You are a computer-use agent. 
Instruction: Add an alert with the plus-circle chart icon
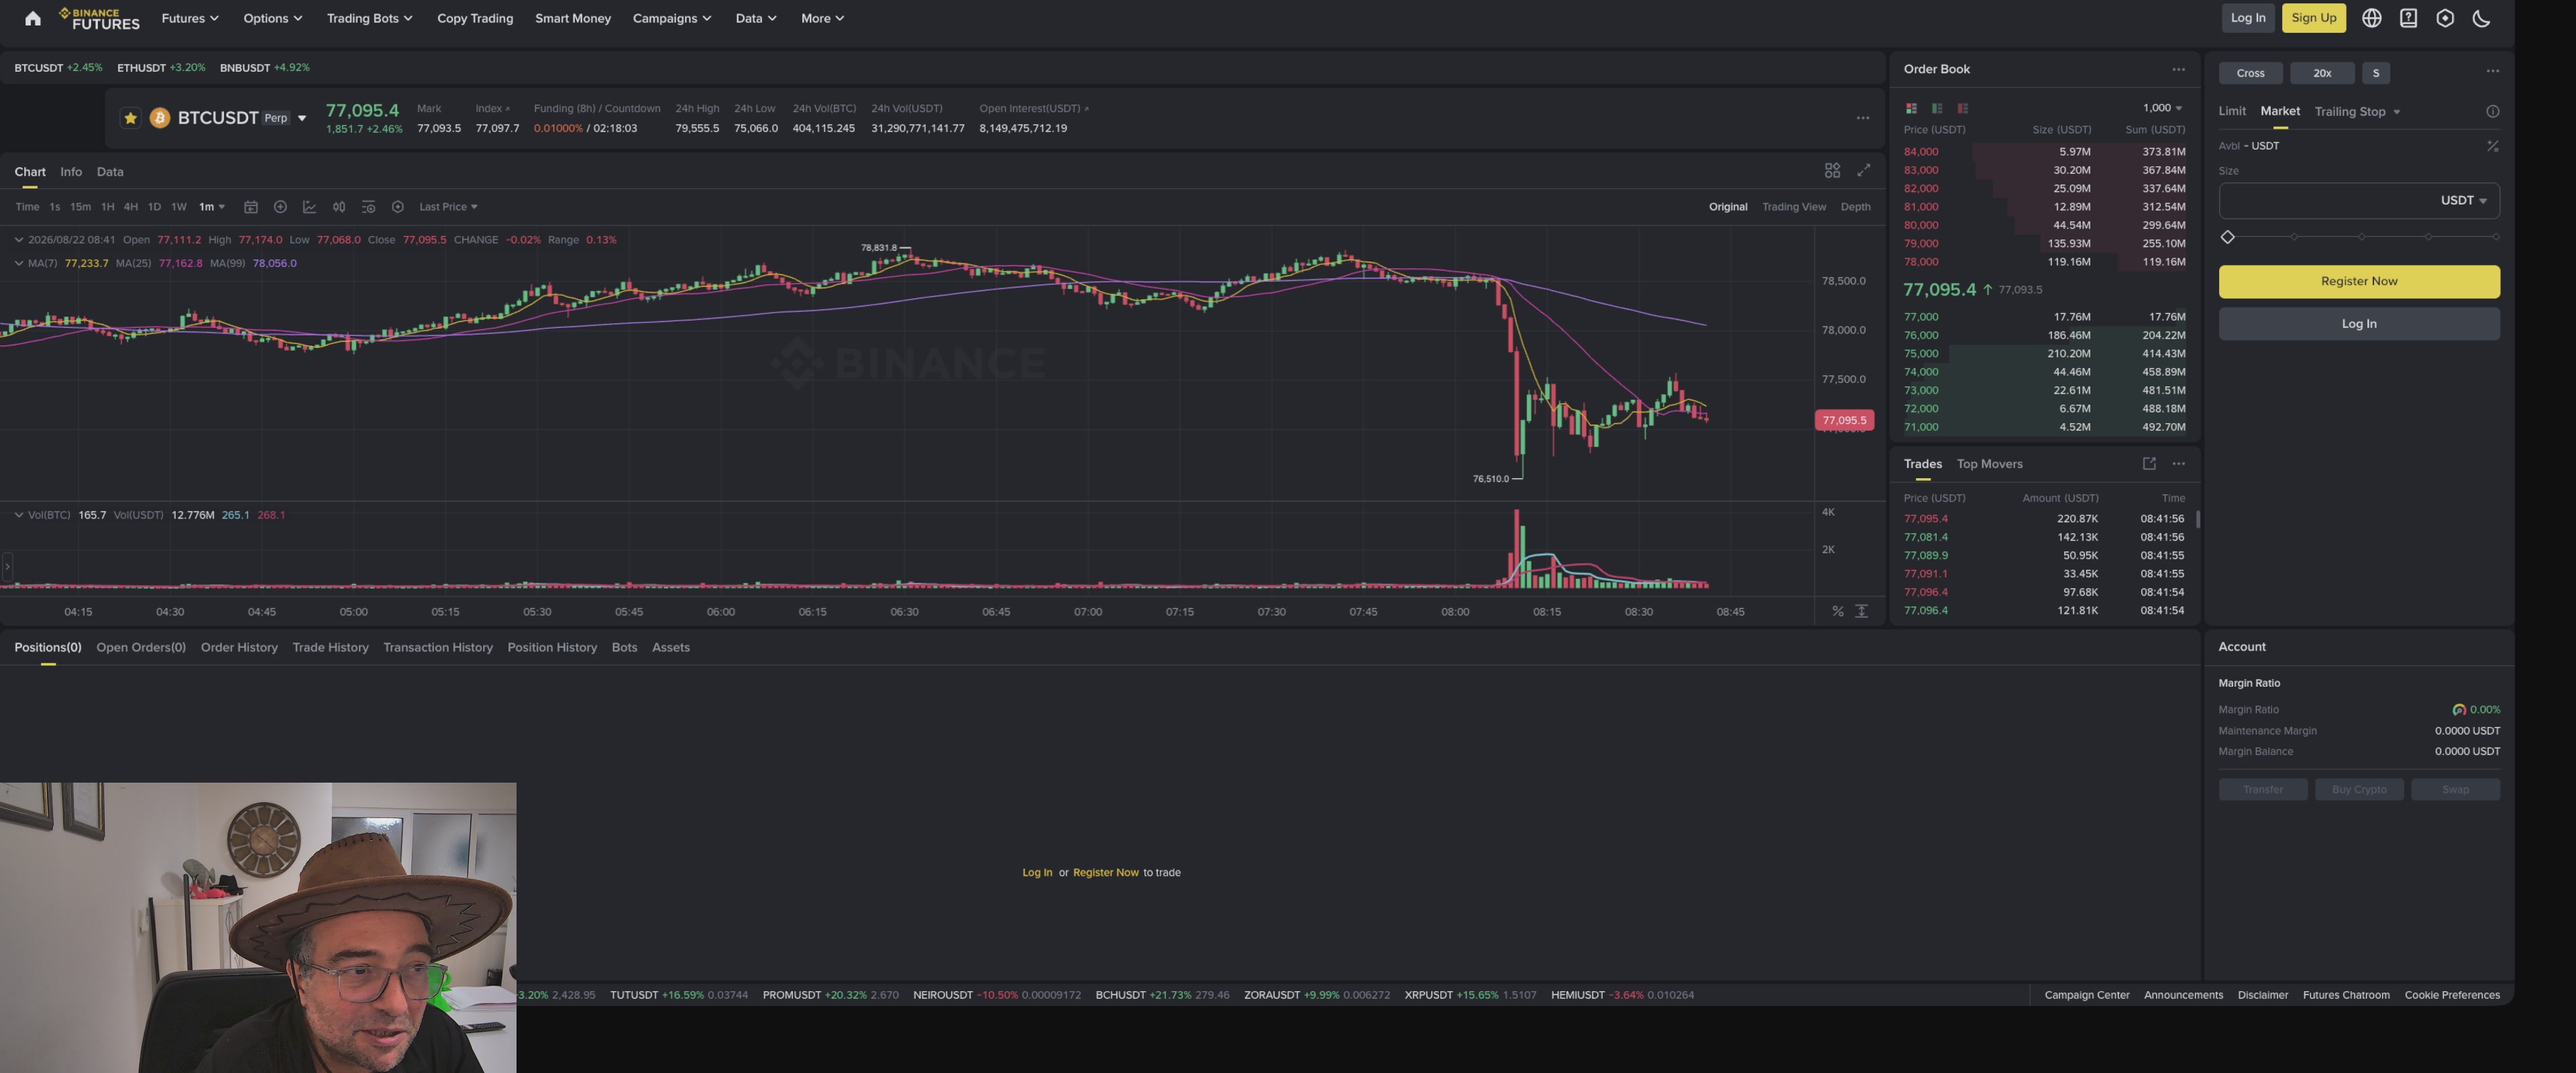pyautogui.click(x=280, y=207)
